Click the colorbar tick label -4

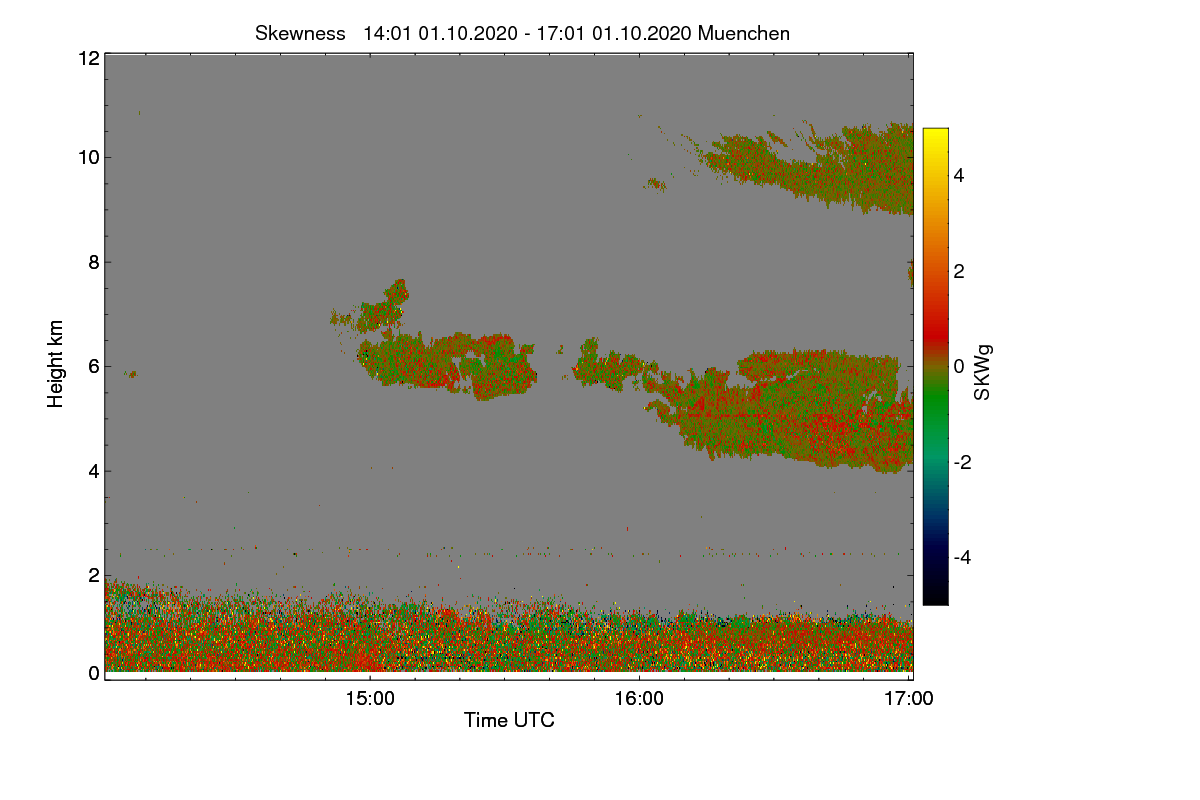click(962, 557)
